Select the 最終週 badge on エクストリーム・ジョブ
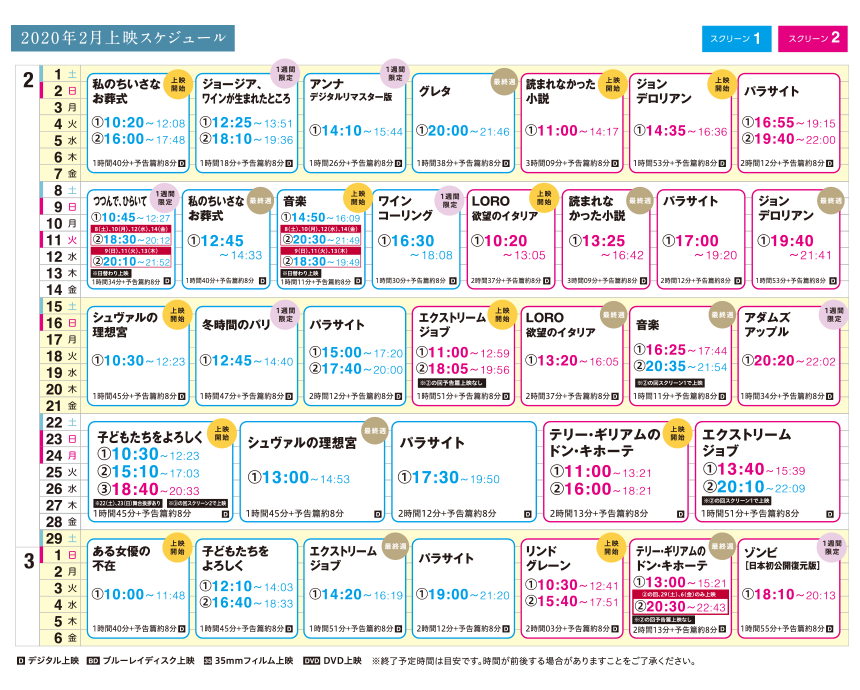The width and height of the screenshot is (860, 690). (x=395, y=546)
